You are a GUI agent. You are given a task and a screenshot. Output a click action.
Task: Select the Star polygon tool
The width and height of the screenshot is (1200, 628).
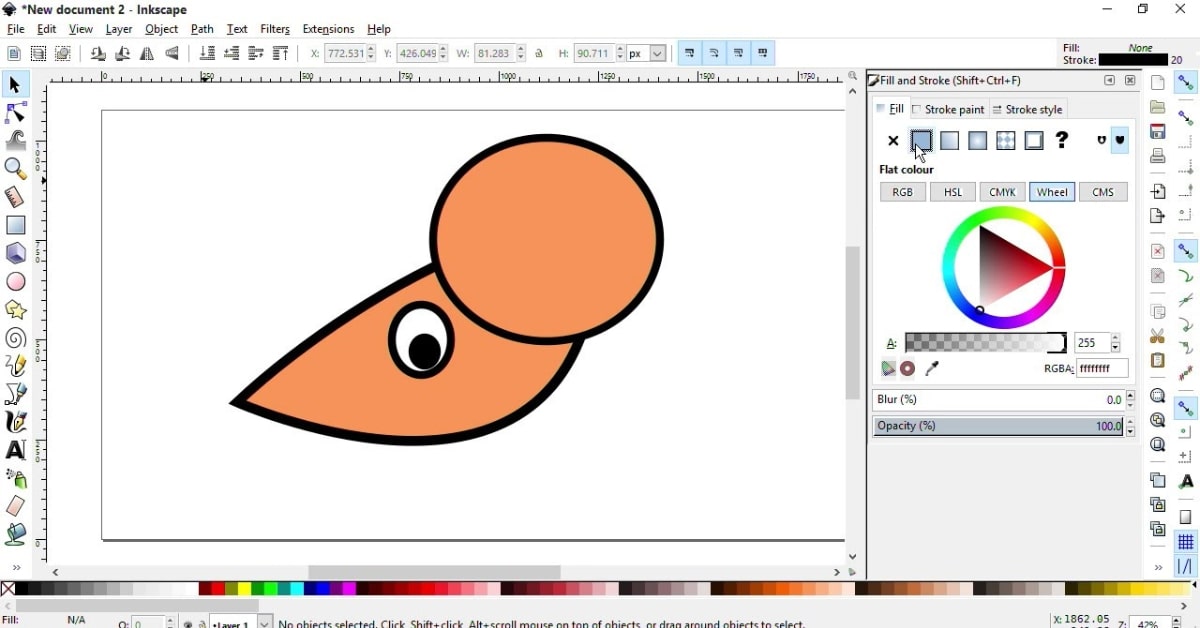pyautogui.click(x=15, y=310)
